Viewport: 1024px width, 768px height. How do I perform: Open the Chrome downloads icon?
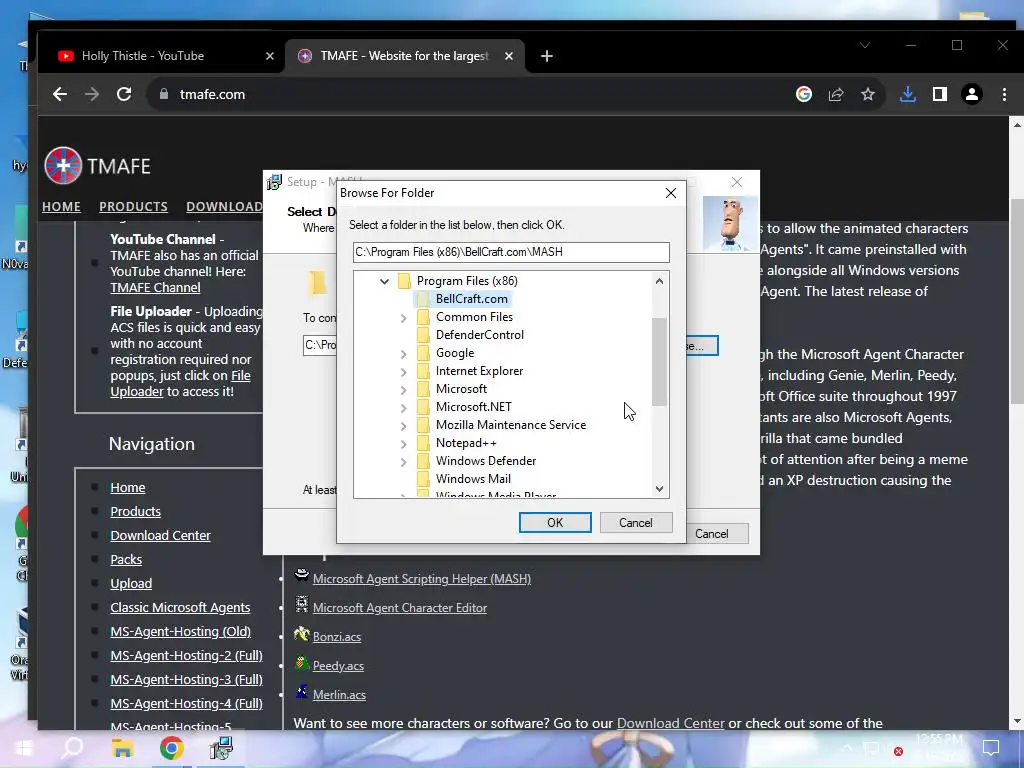click(x=908, y=94)
